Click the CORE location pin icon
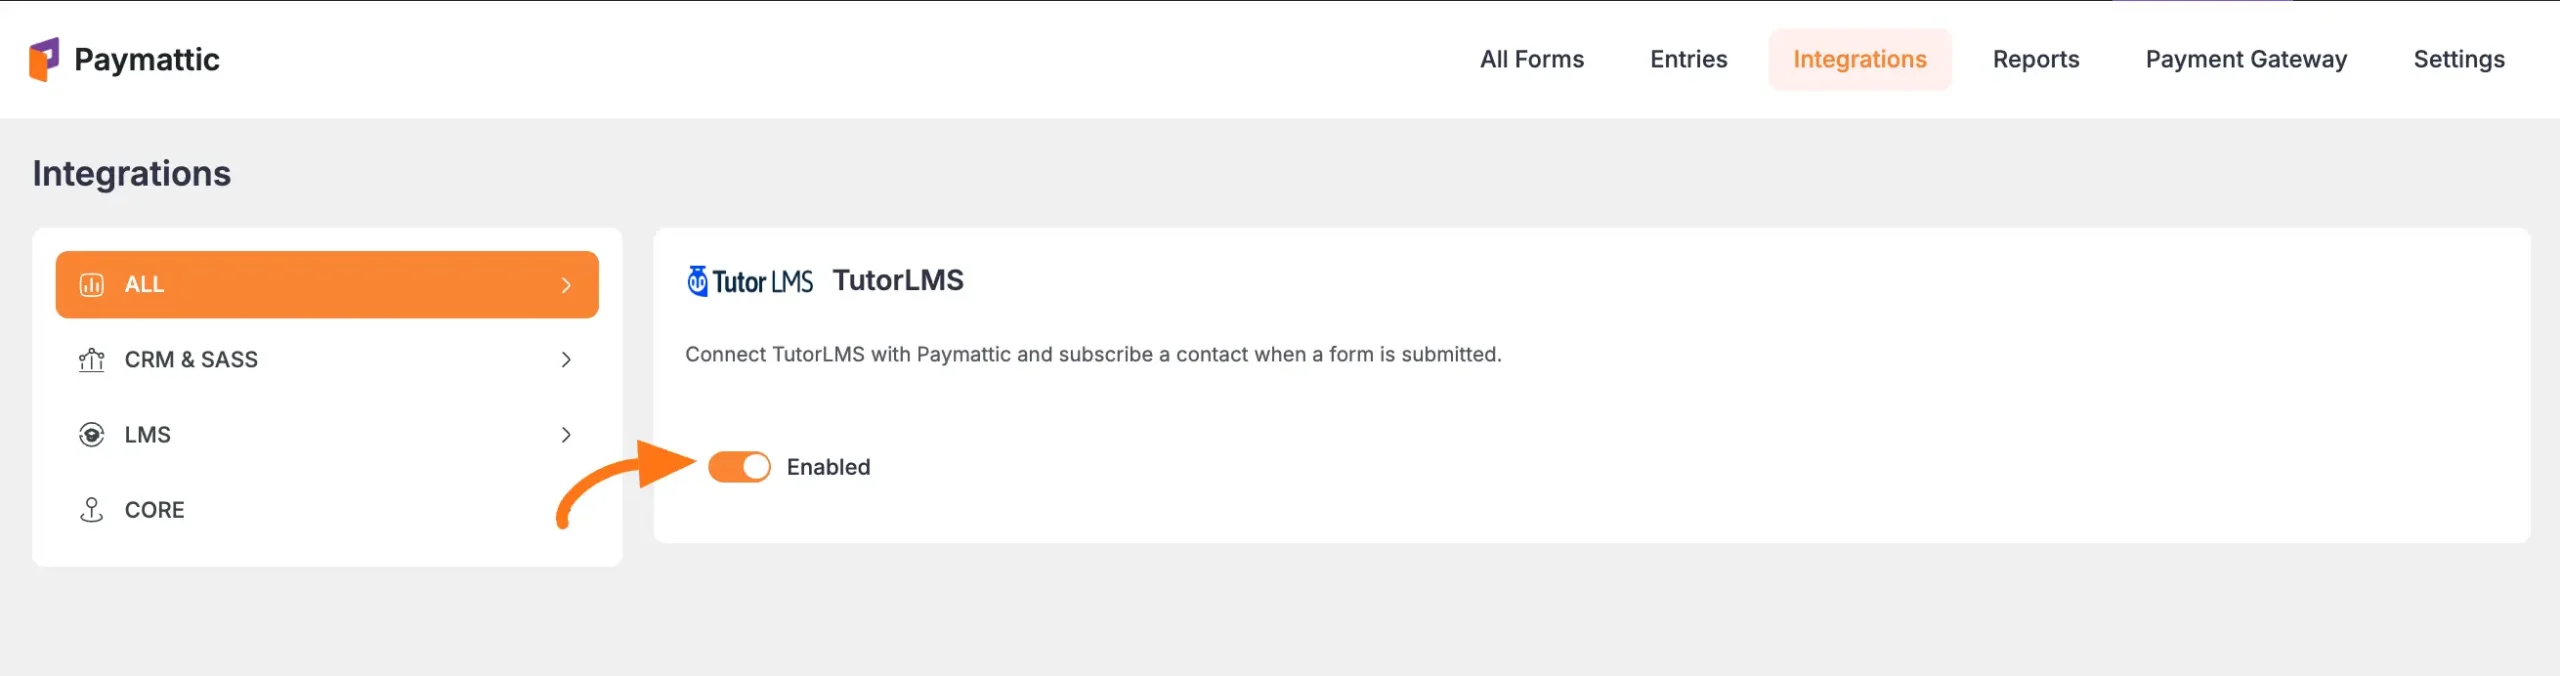 92,509
